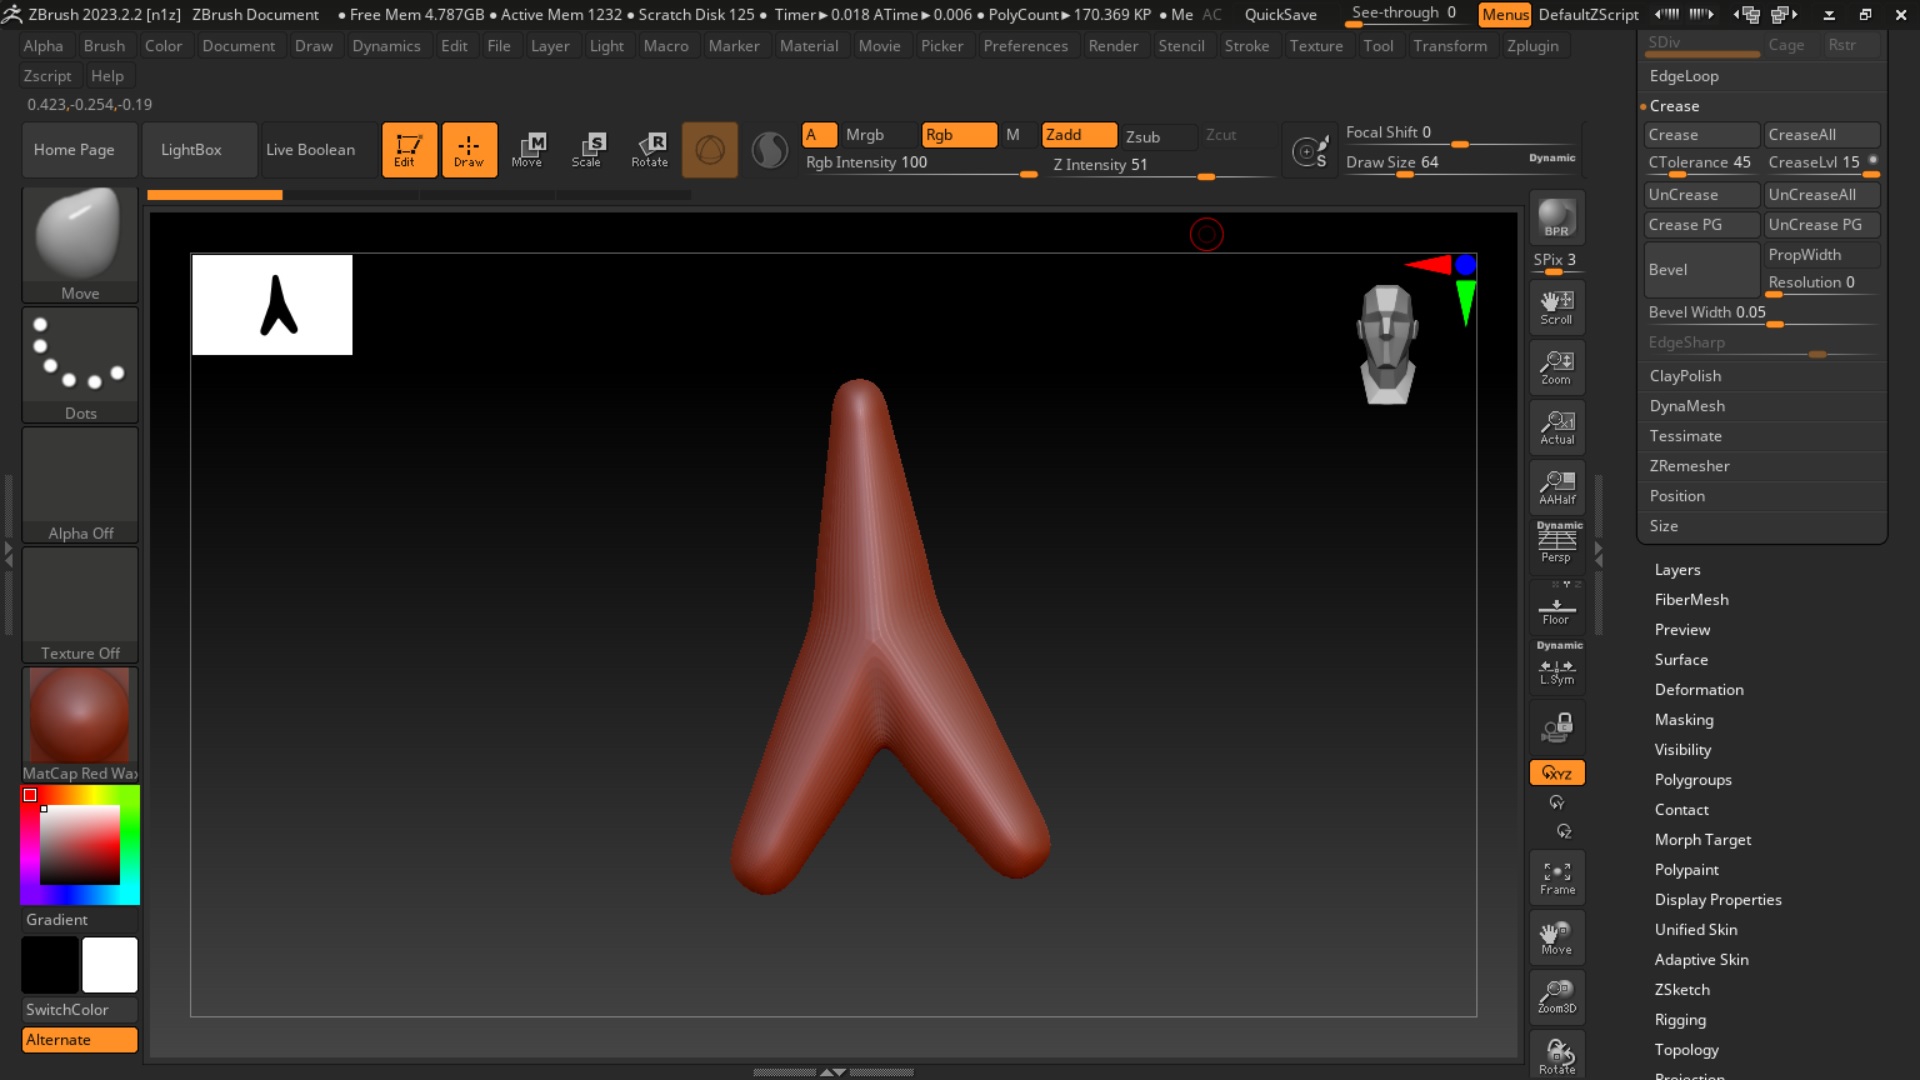This screenshot has height=1080, width=1920.
Task: Toggle perspective with the Persp button
Action: pyautogui.click(x=1556, y=545)
